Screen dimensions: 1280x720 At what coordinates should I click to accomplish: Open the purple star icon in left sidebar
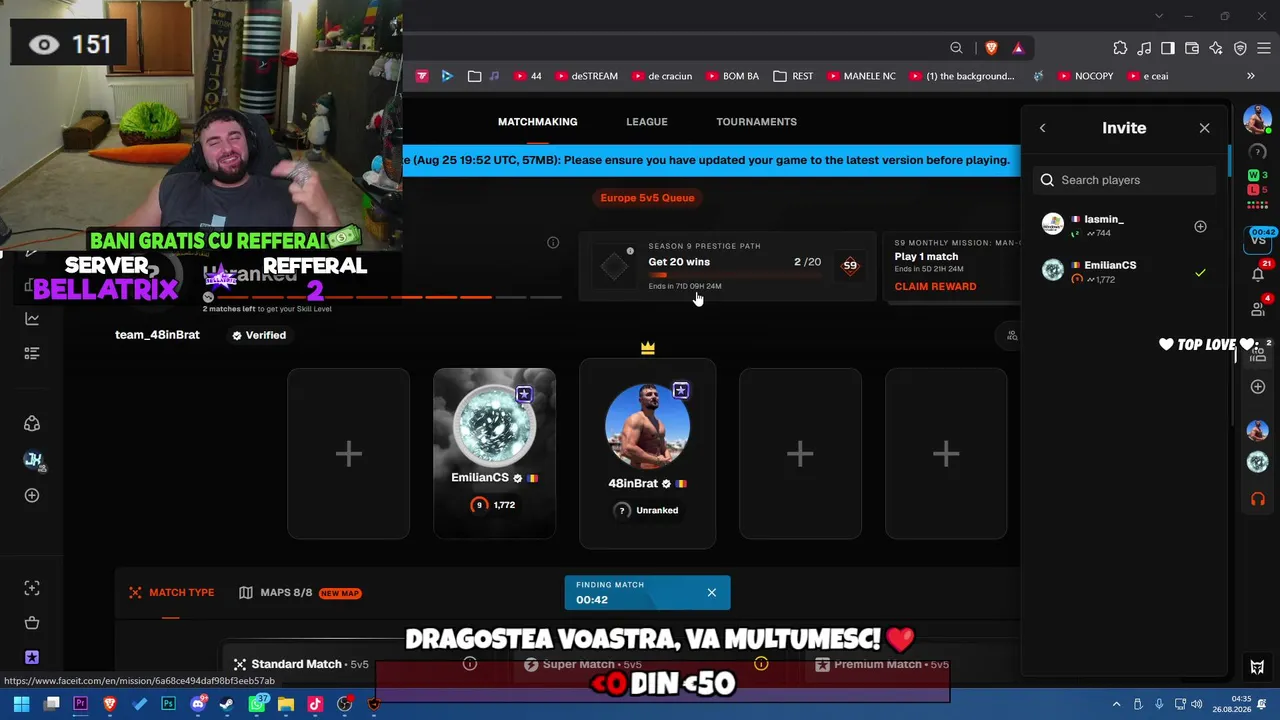(x=32, y=657)
